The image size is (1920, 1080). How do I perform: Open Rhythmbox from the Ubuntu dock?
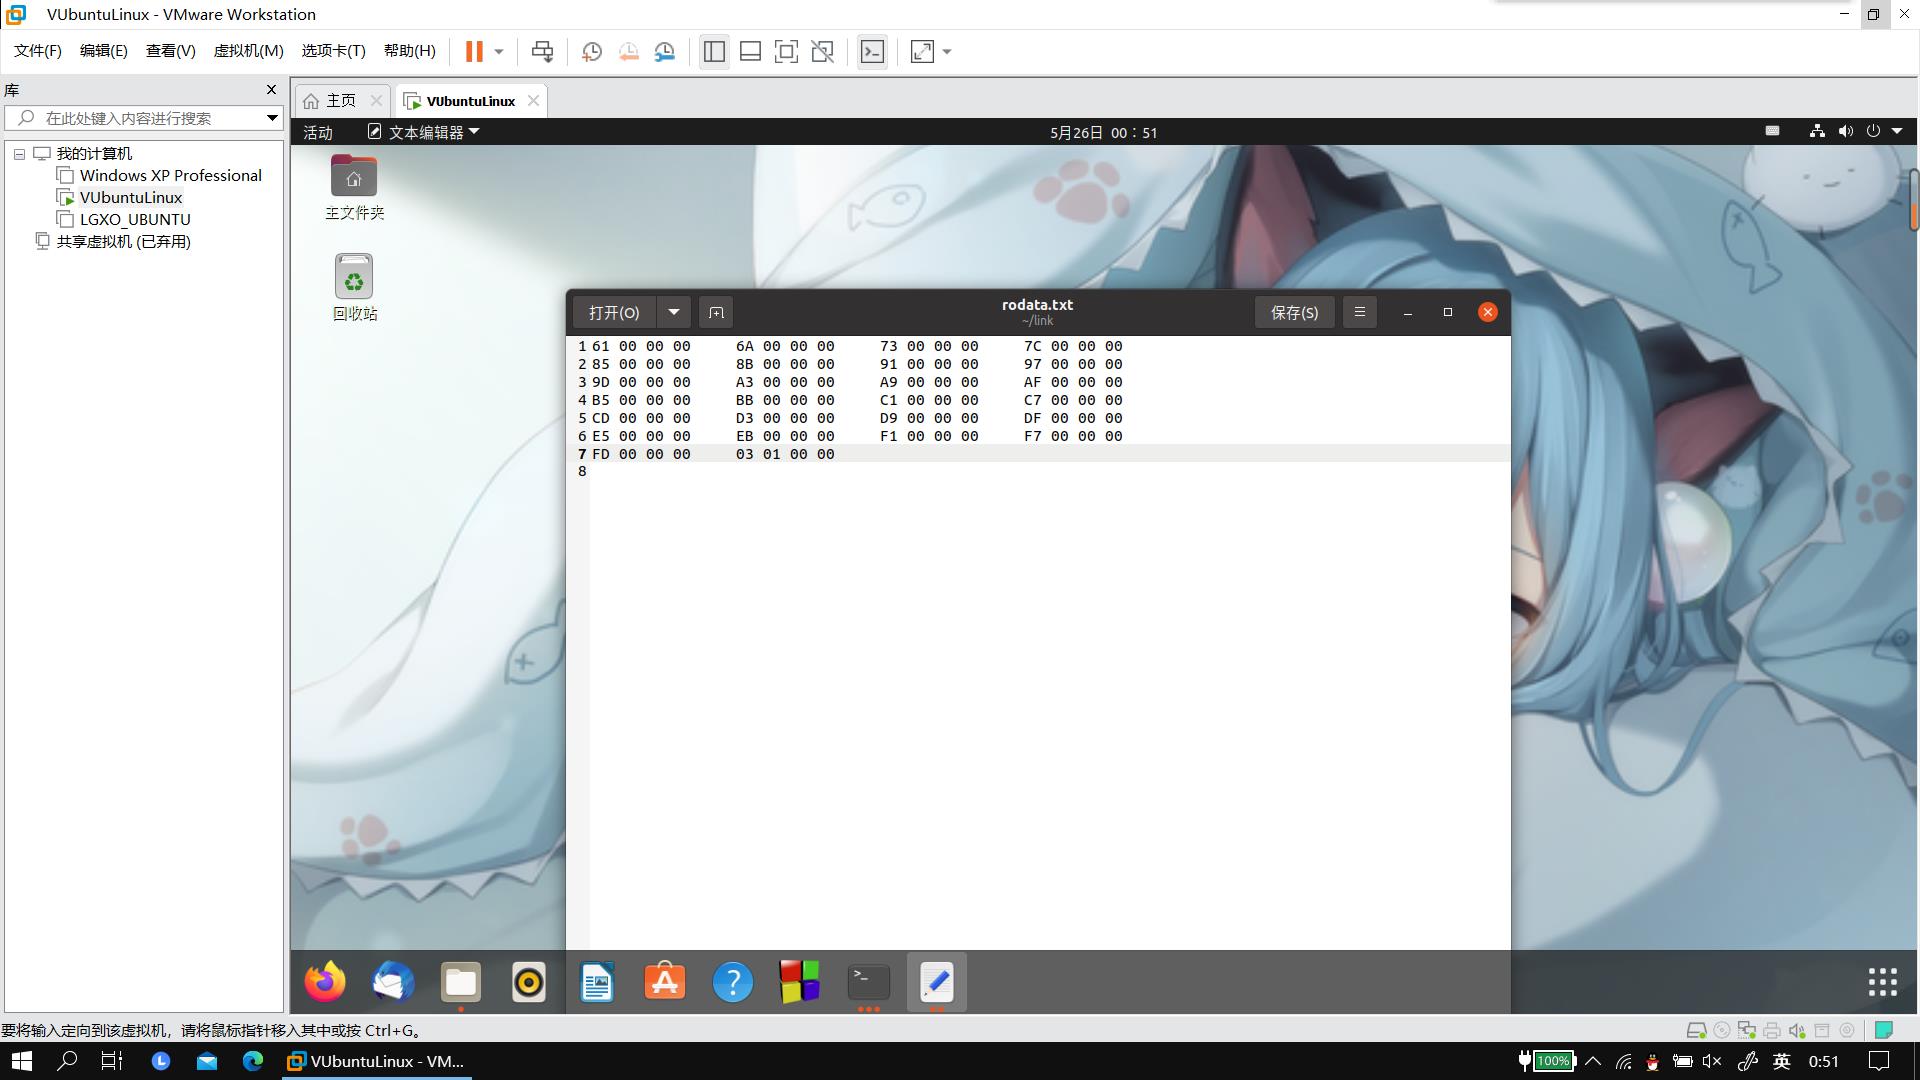pos(529,982)
